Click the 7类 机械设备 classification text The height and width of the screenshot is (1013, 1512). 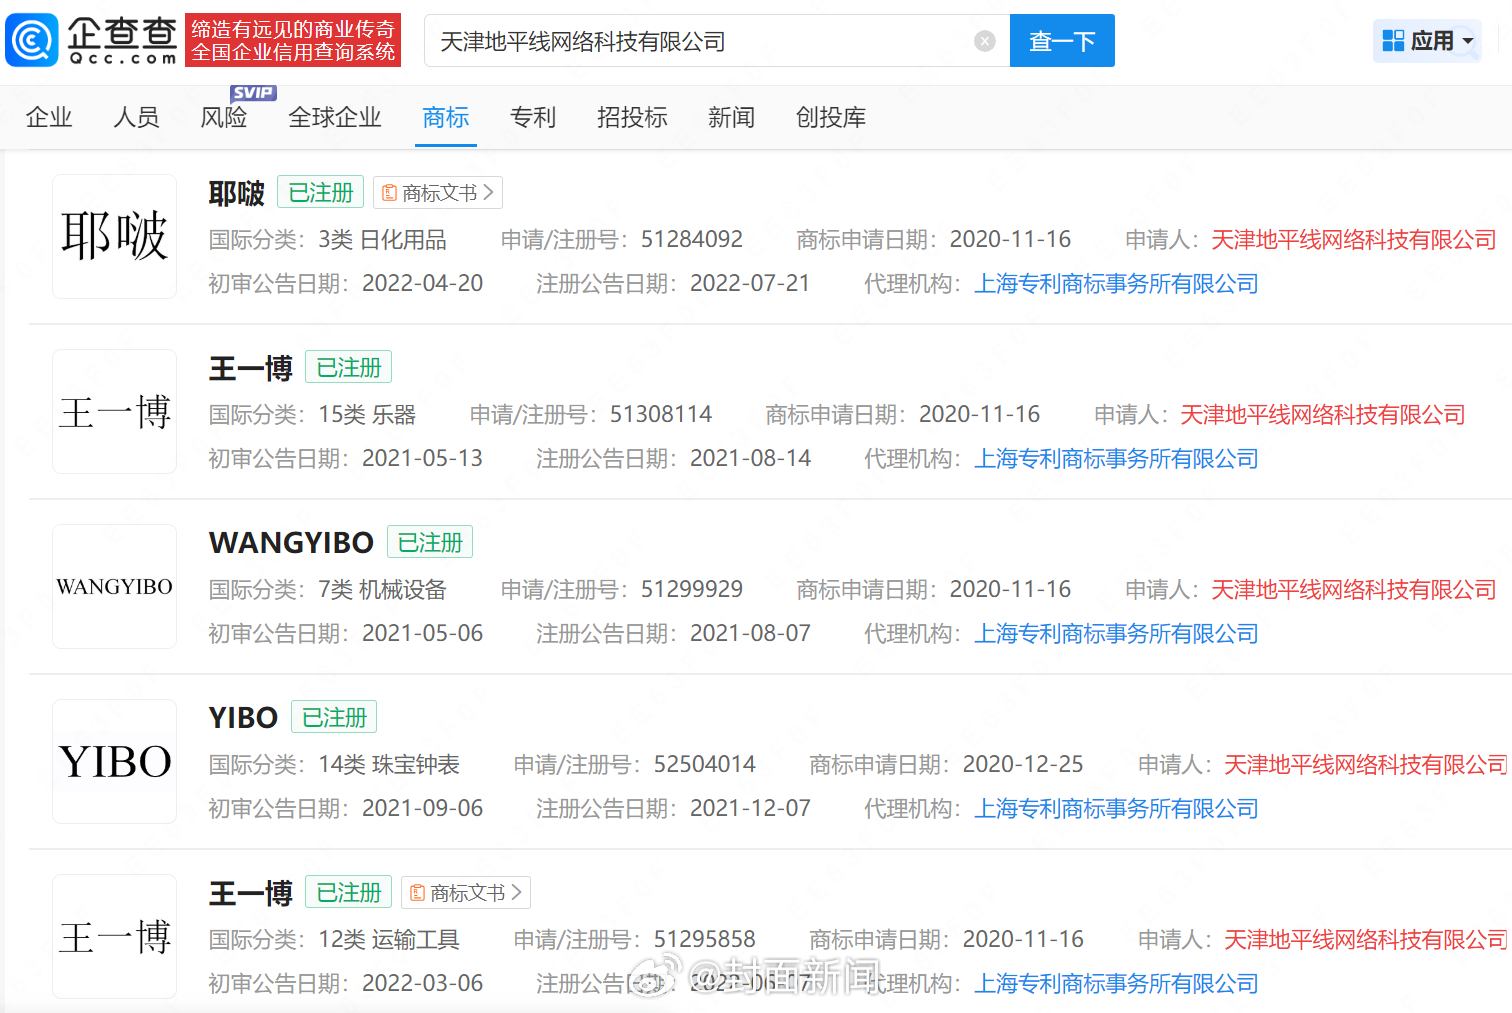[383, 590]
